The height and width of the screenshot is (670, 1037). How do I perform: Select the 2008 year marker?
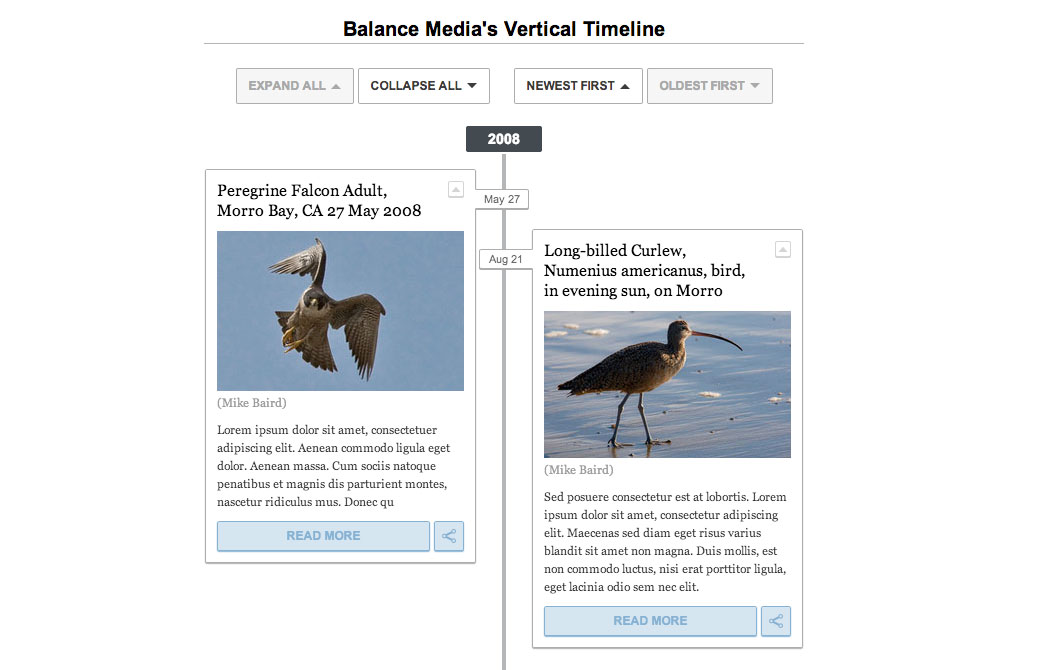[504, 139]
